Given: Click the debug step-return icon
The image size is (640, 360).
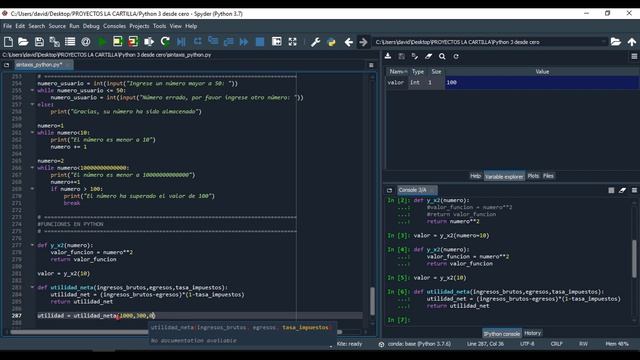Looking at the screenshot, I should click(229, 42).
